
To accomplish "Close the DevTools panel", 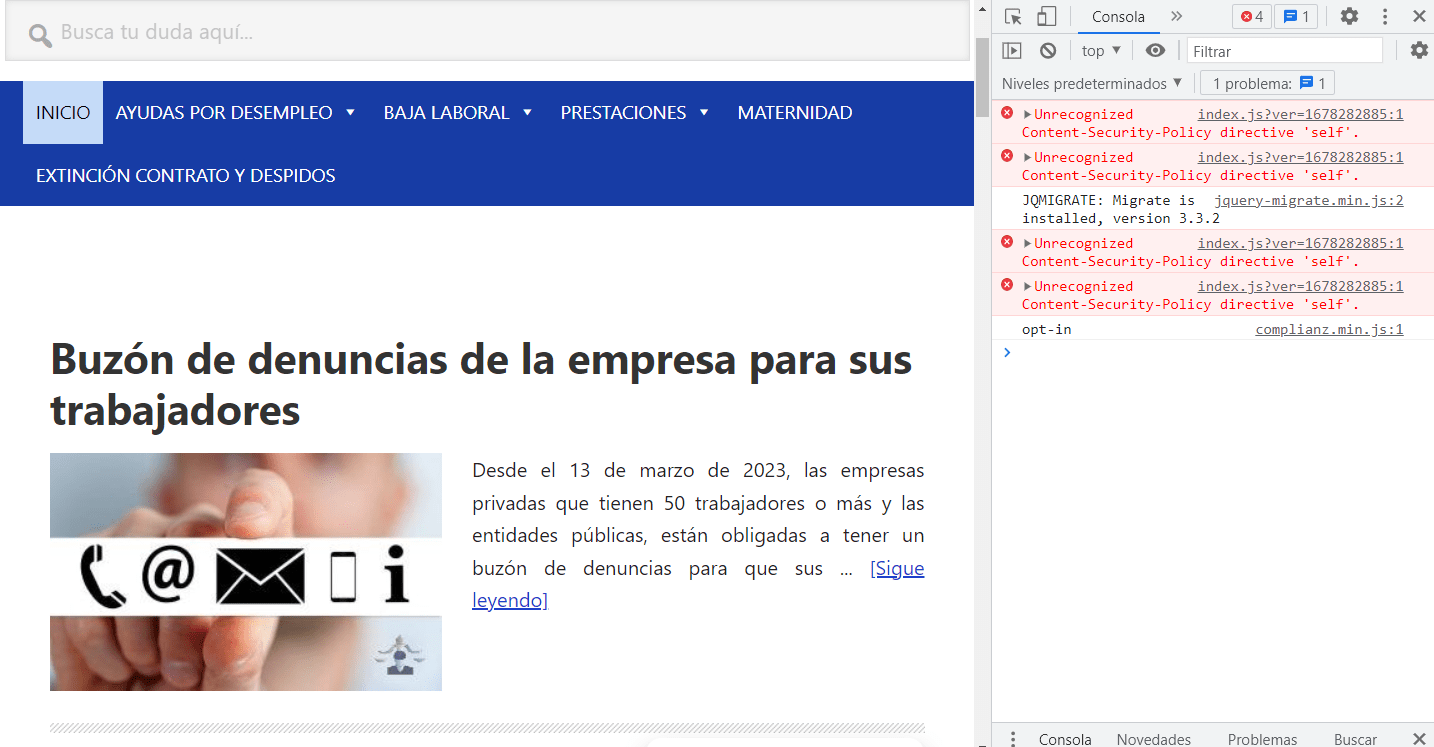I will click(x=1418, y=16).
